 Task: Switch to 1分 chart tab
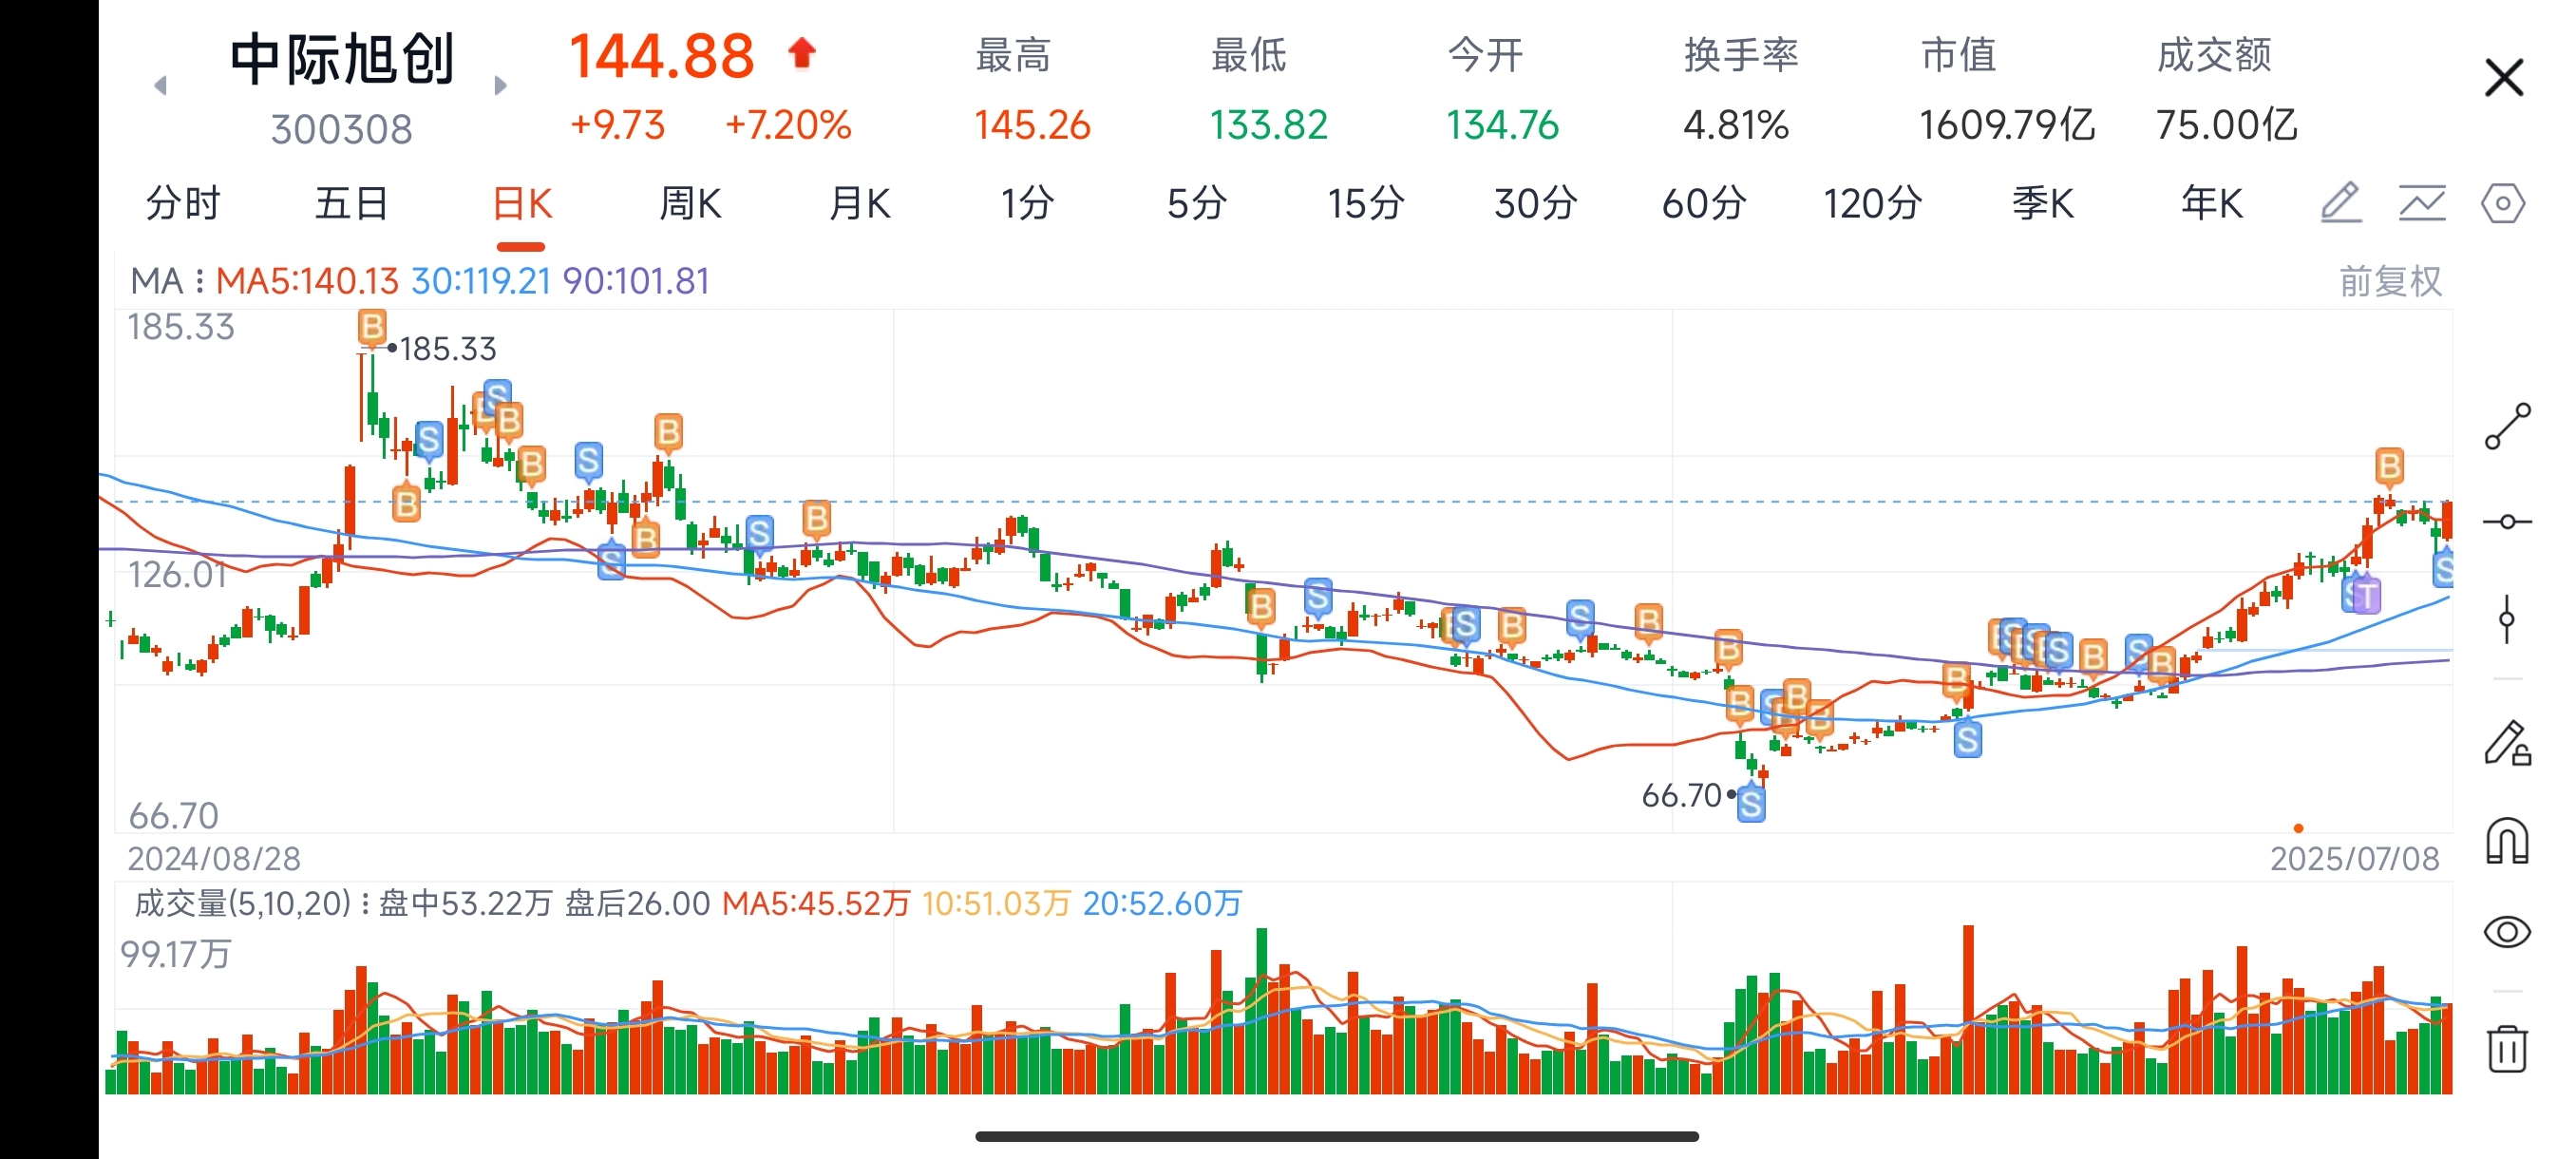tap(1028, 204)
